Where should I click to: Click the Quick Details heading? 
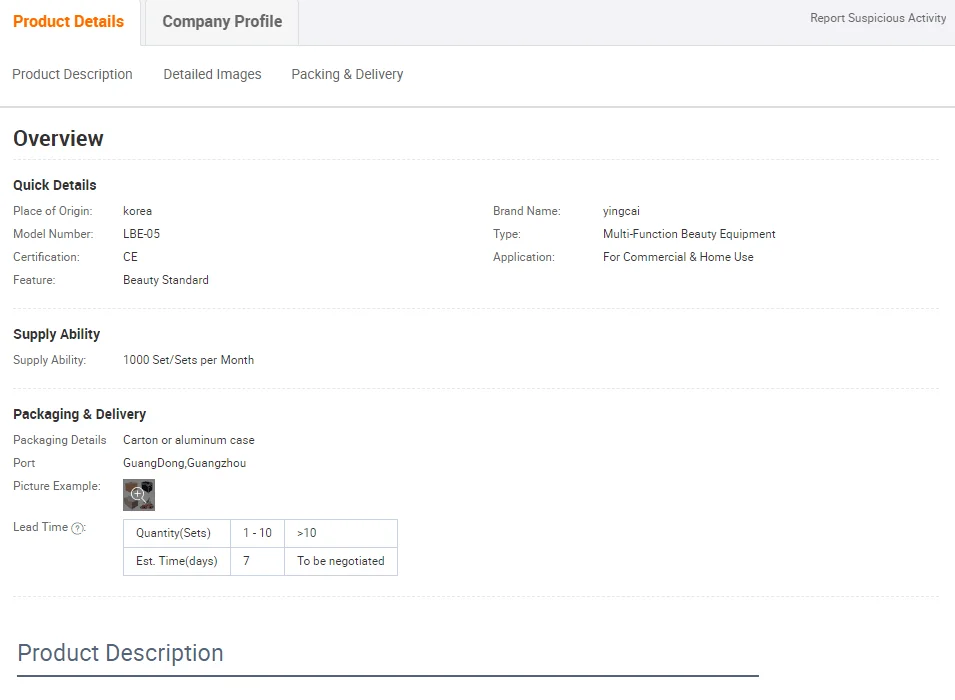point(55,185)
